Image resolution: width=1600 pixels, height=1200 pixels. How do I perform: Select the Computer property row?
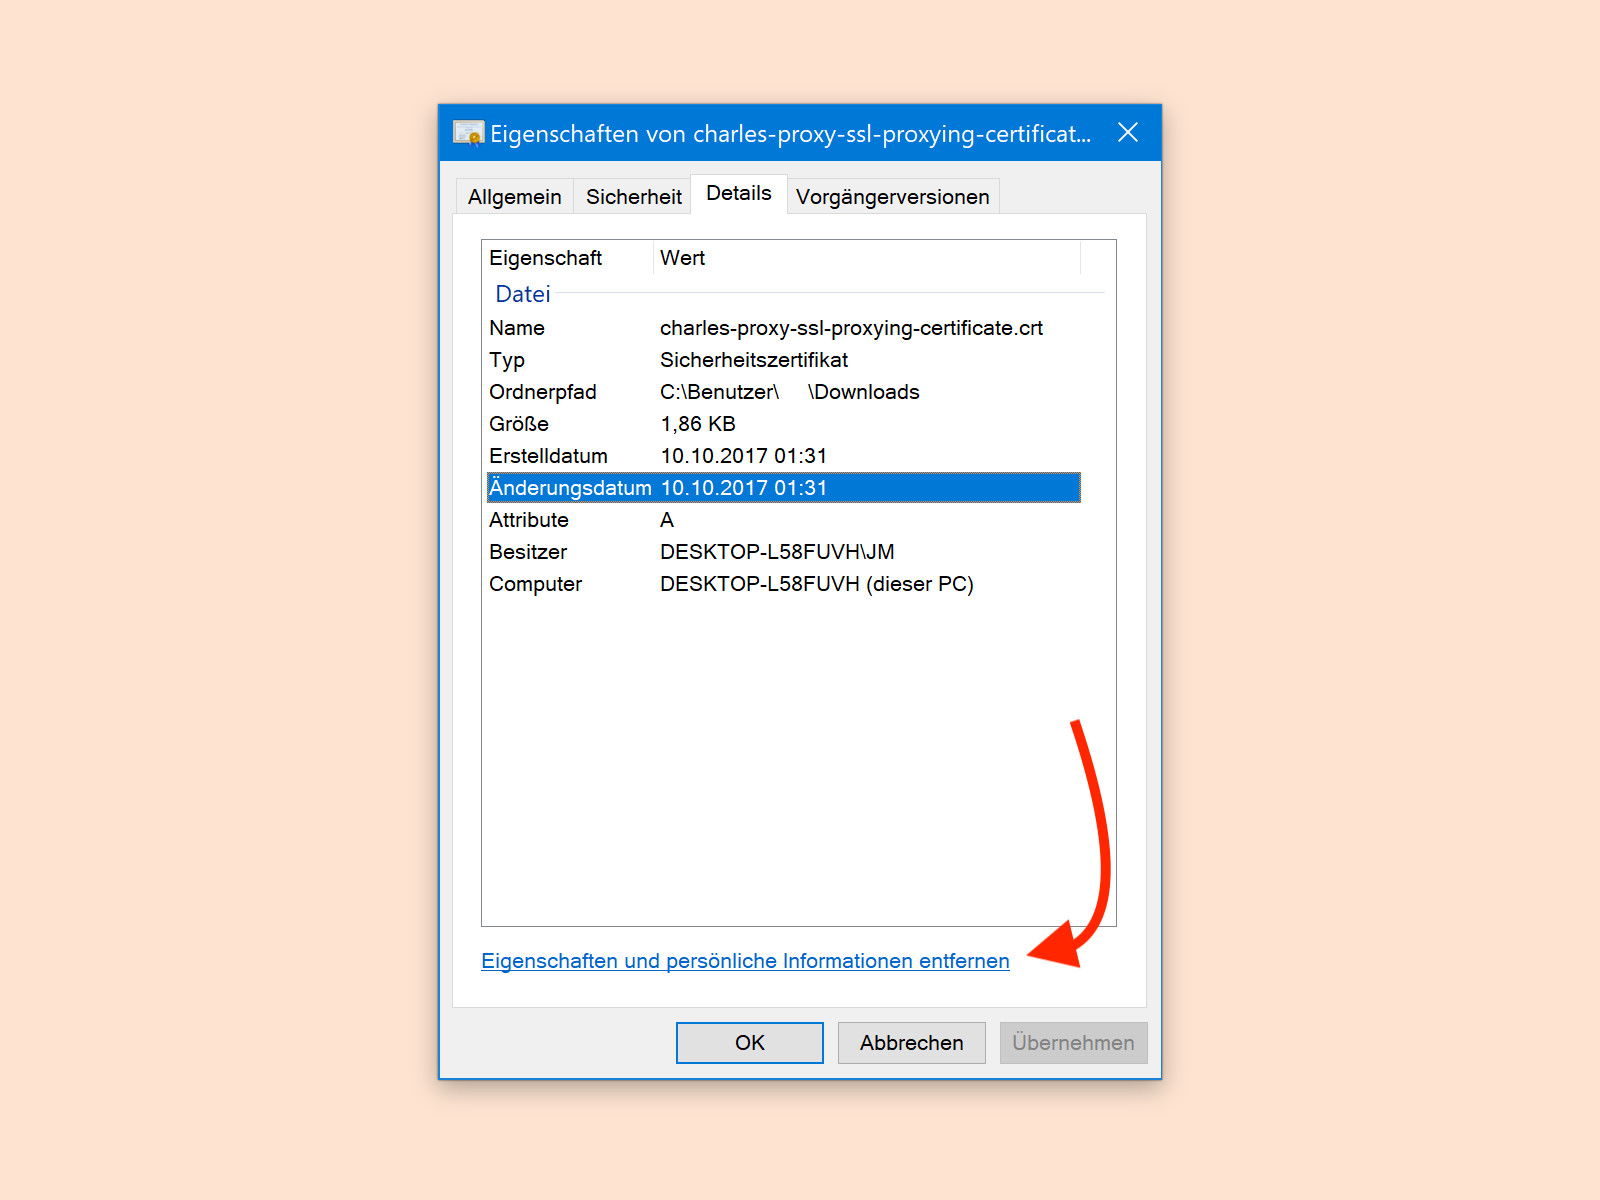(783, 584)
